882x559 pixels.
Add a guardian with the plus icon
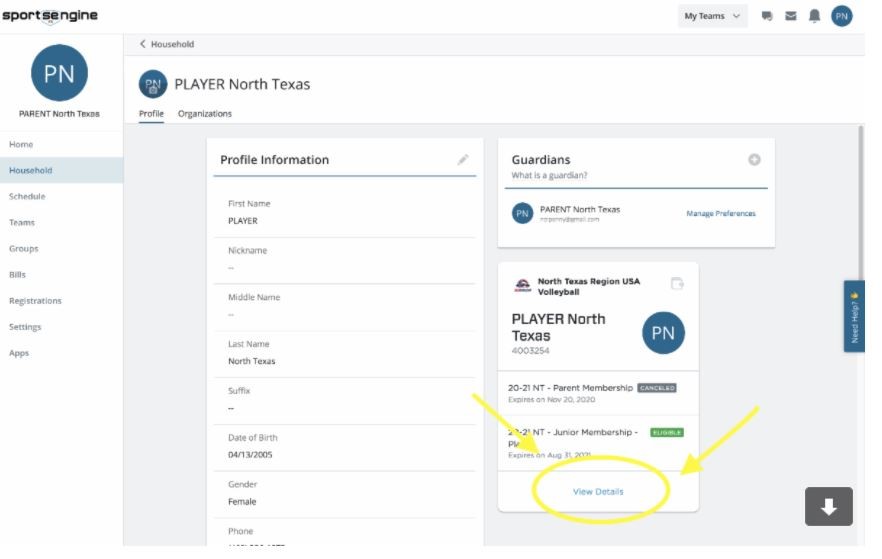coord(754,160)
